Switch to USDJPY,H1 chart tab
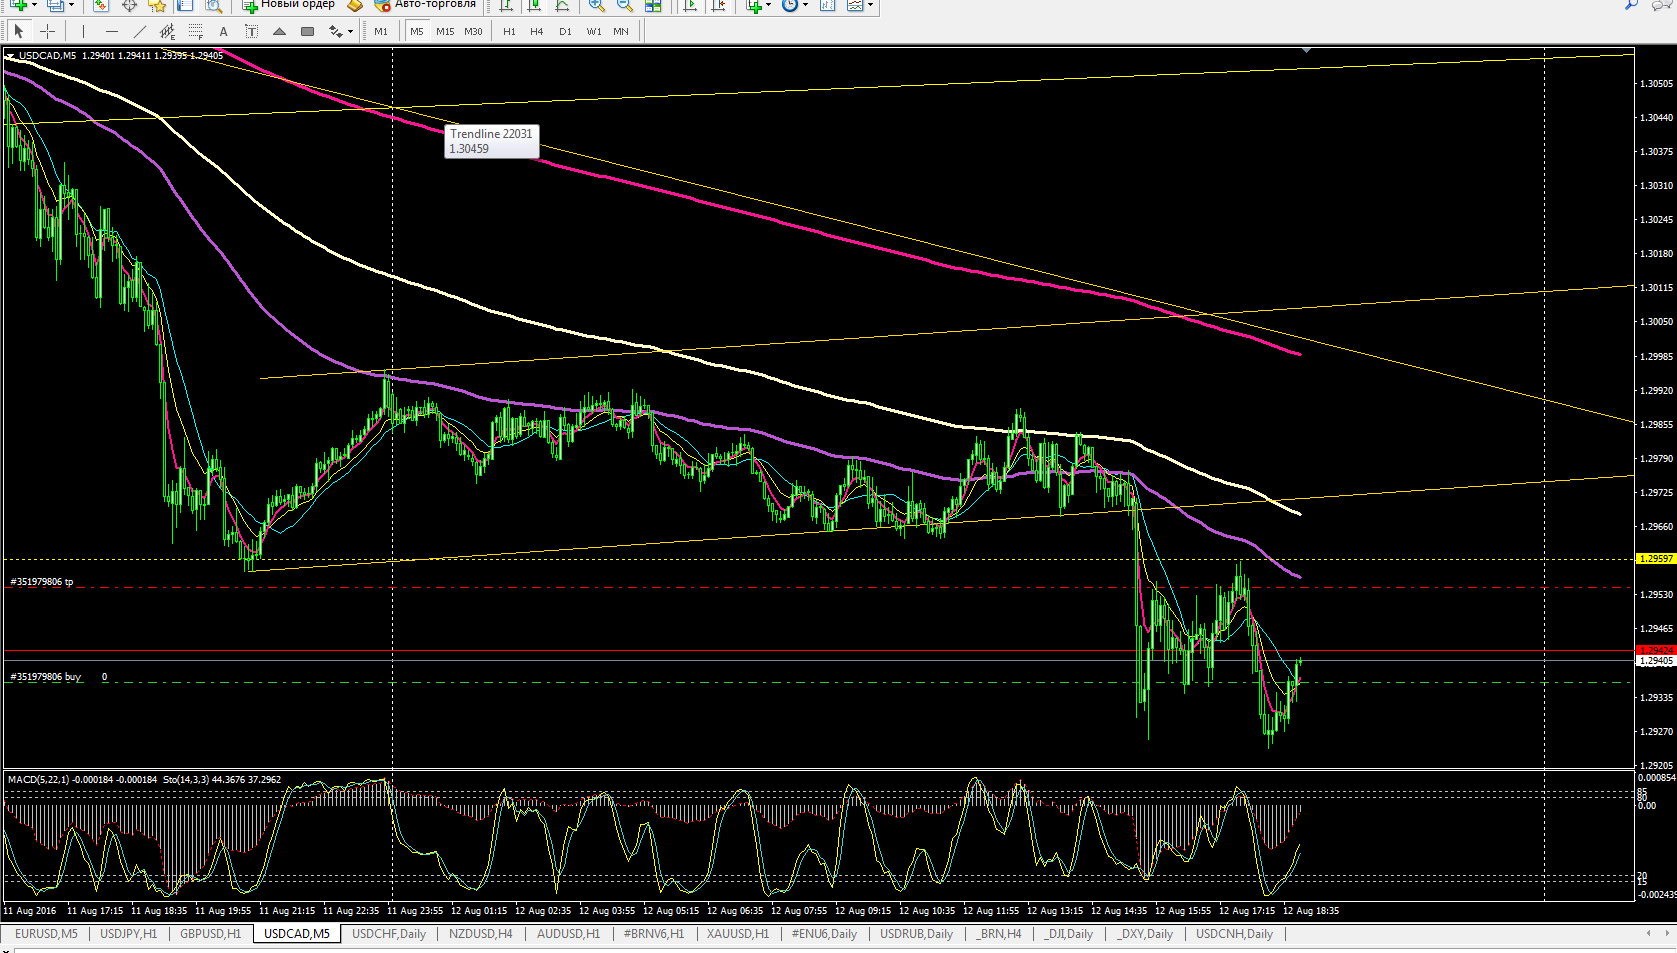1677x953 pixels. pyautogui.click(x=128, y=934)
